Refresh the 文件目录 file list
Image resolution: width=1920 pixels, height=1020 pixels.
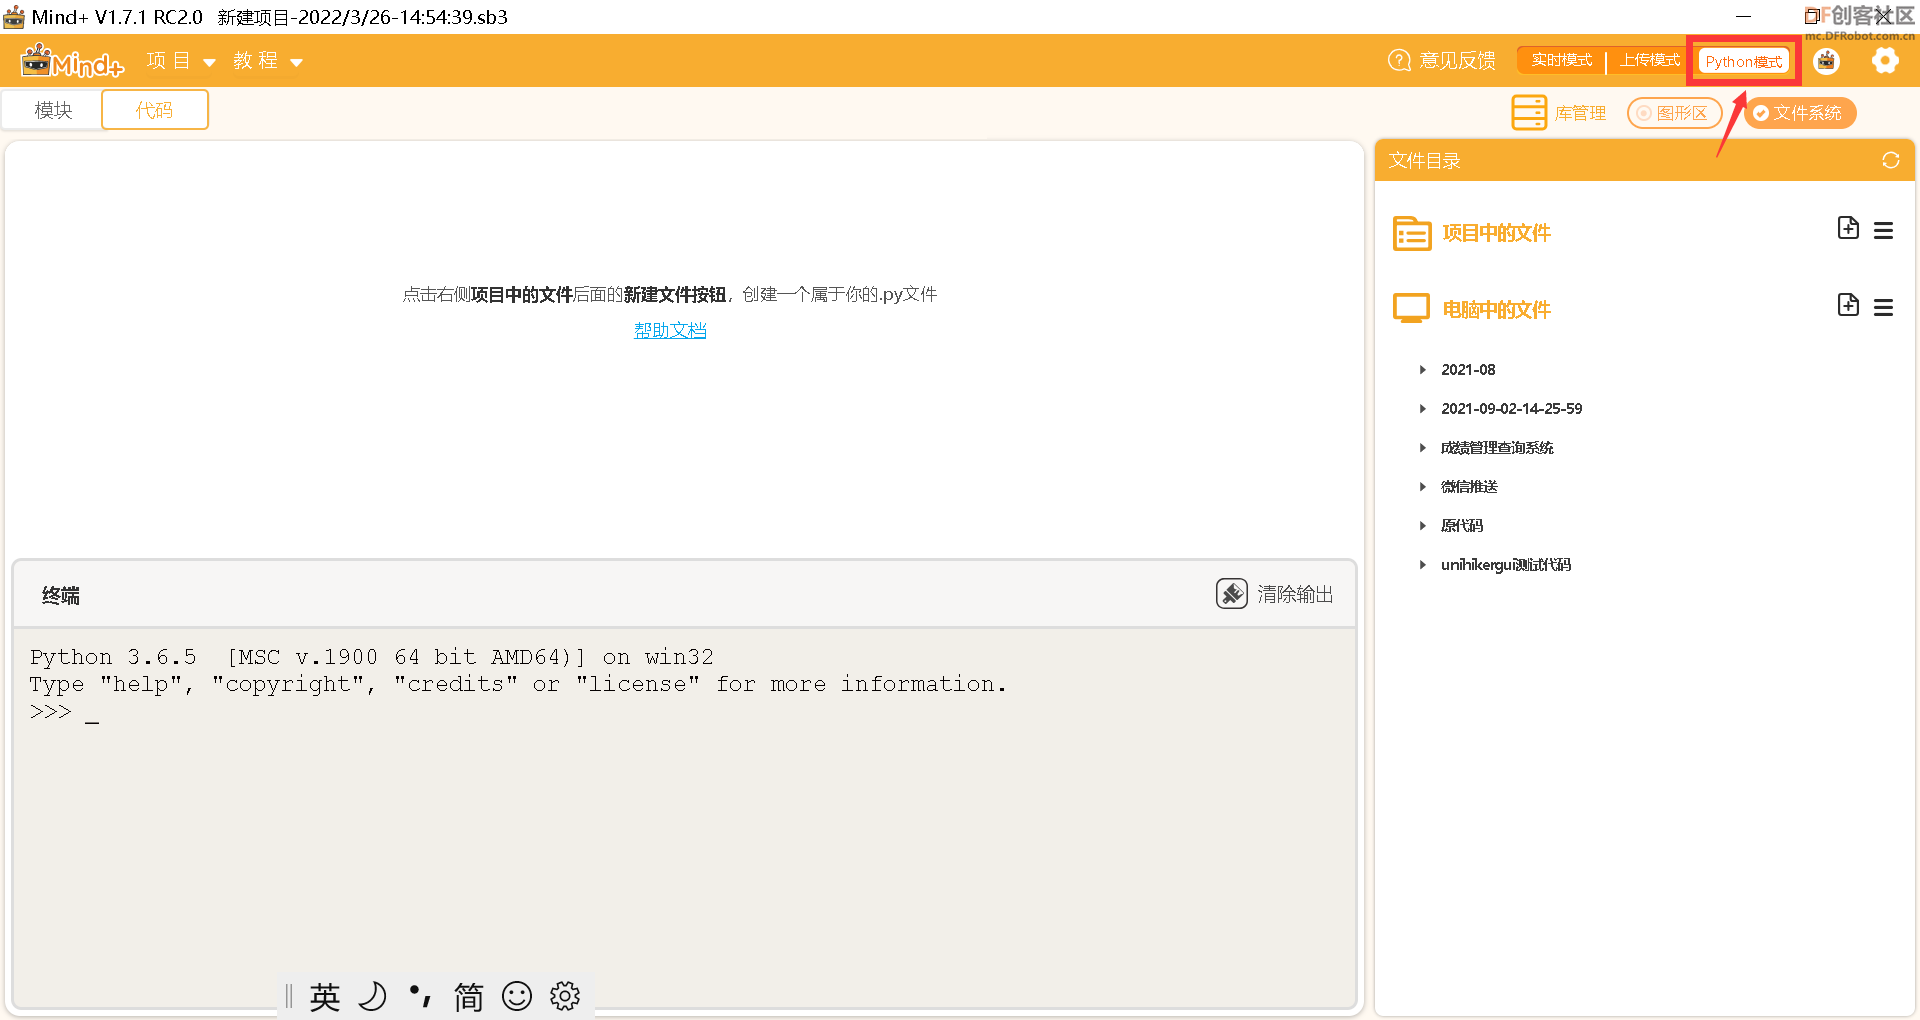click(x=1891, y=160)
